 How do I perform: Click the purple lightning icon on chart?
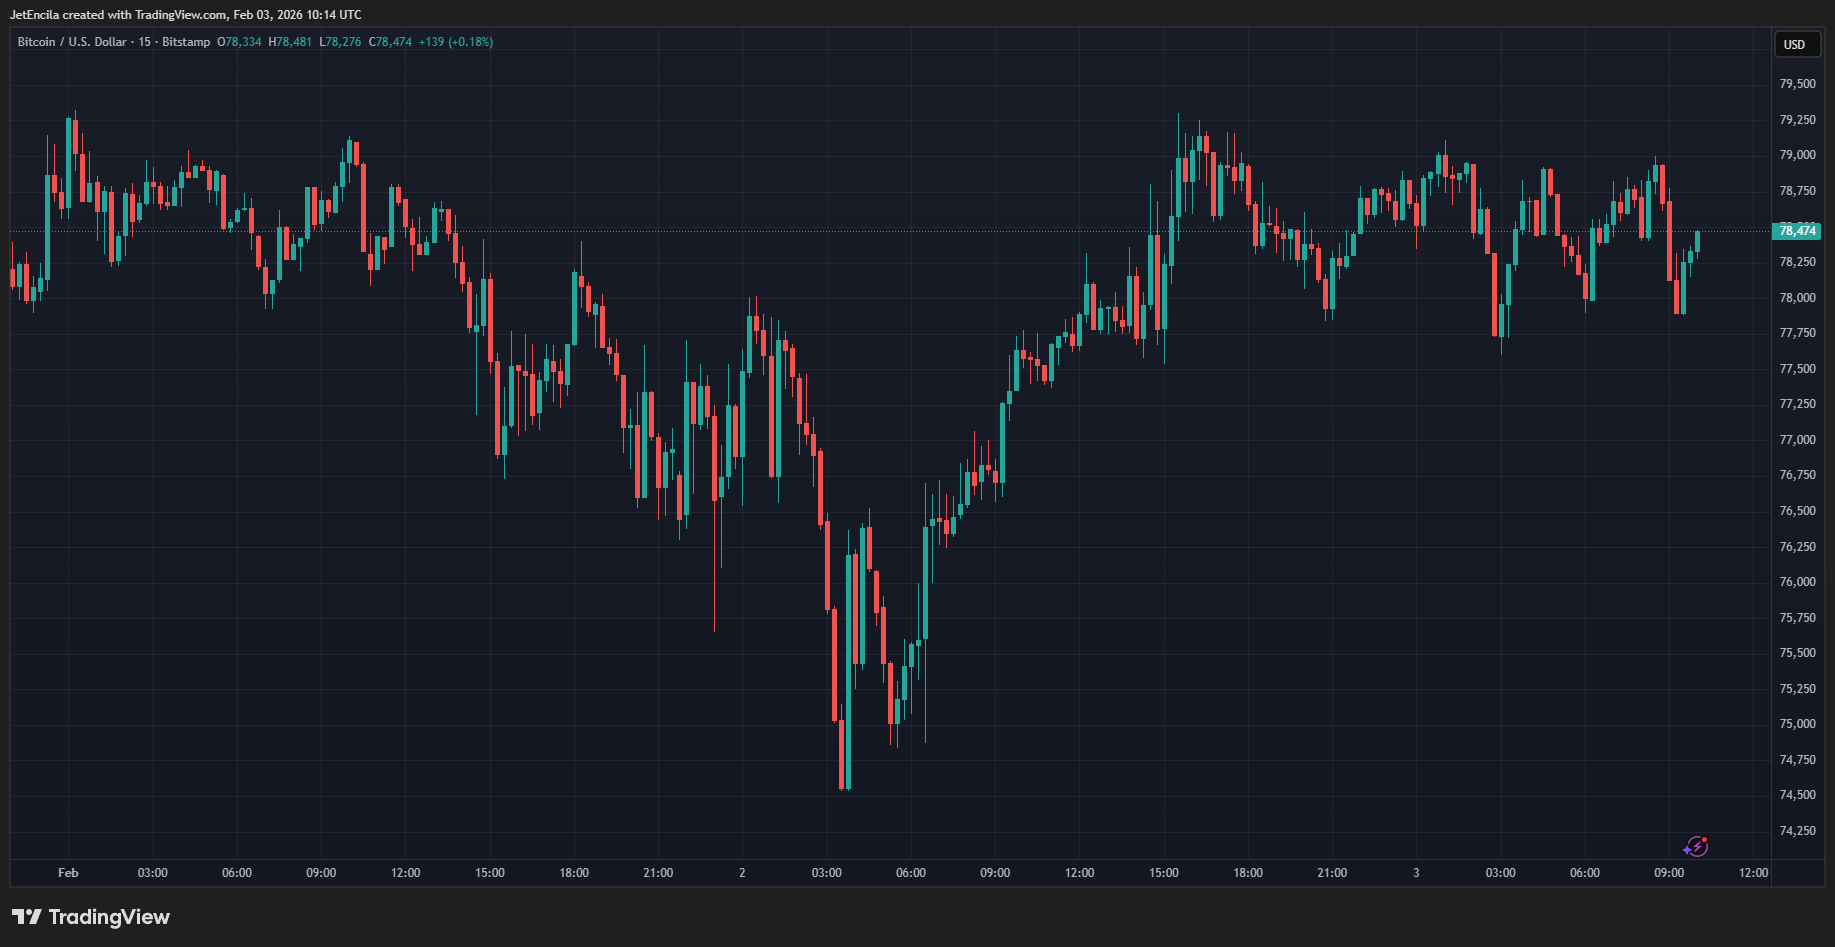(x=1695, y=847)
